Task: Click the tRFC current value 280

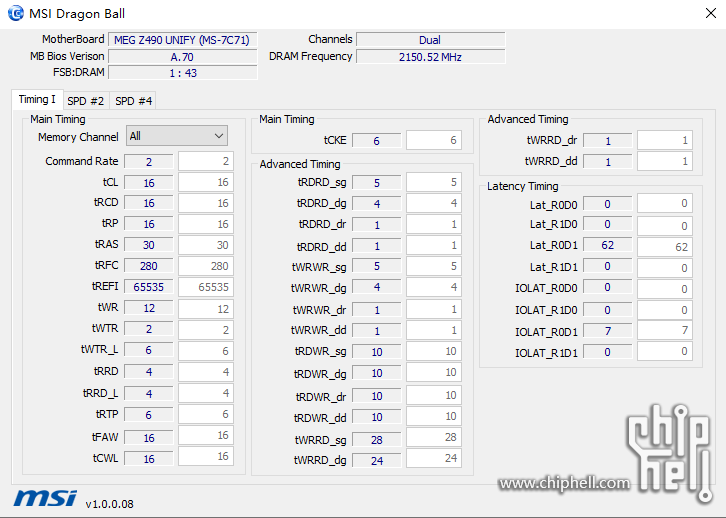Action: 149,266
